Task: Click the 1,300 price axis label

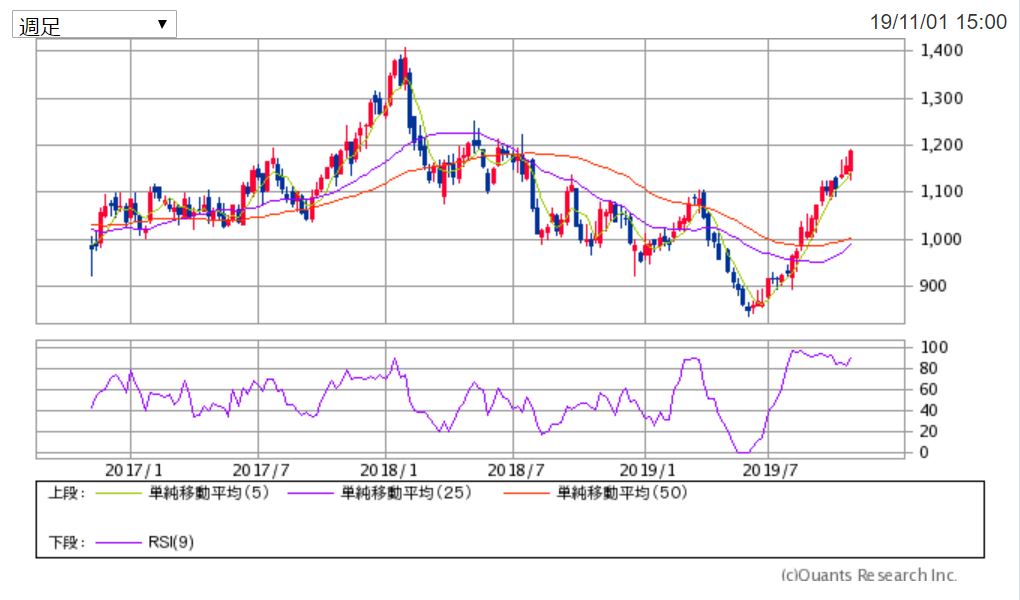Action: point(941,99)
